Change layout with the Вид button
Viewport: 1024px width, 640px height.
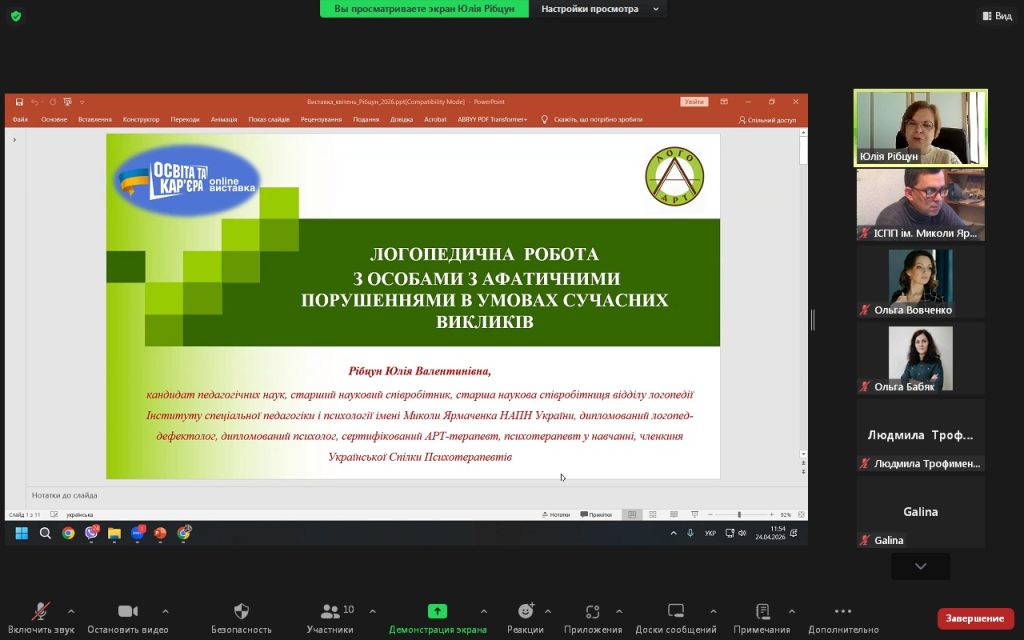(996, 16)
